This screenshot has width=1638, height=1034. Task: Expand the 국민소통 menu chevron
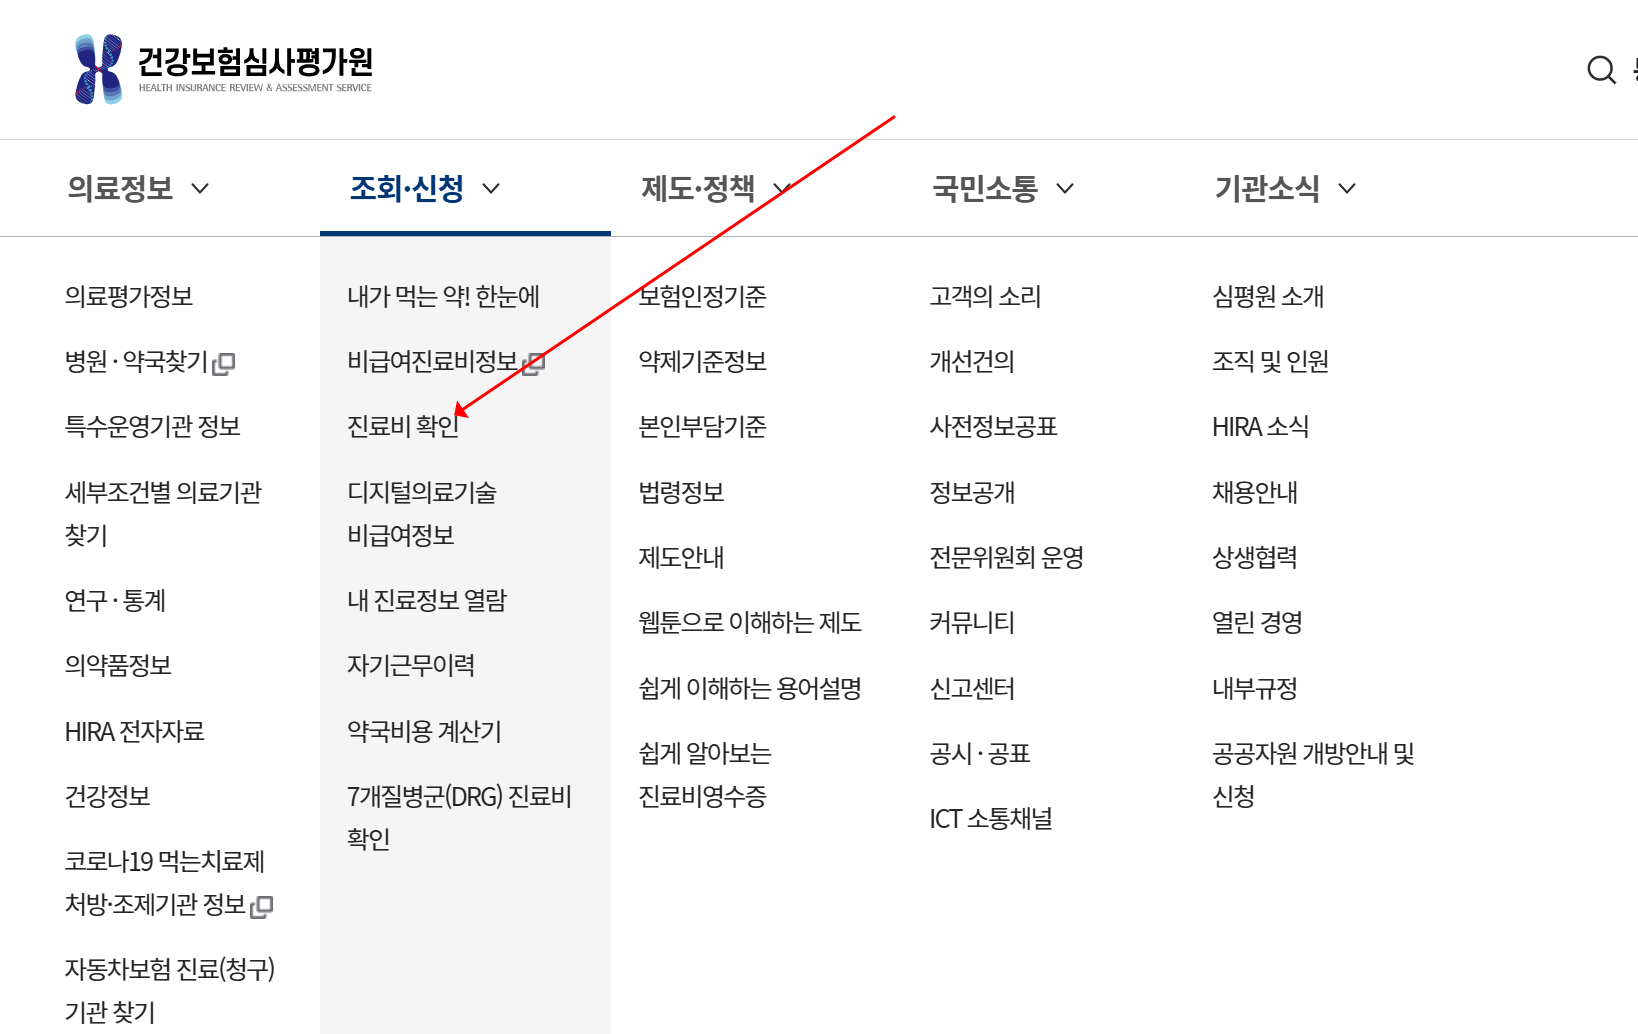[x=1065, y=189]
